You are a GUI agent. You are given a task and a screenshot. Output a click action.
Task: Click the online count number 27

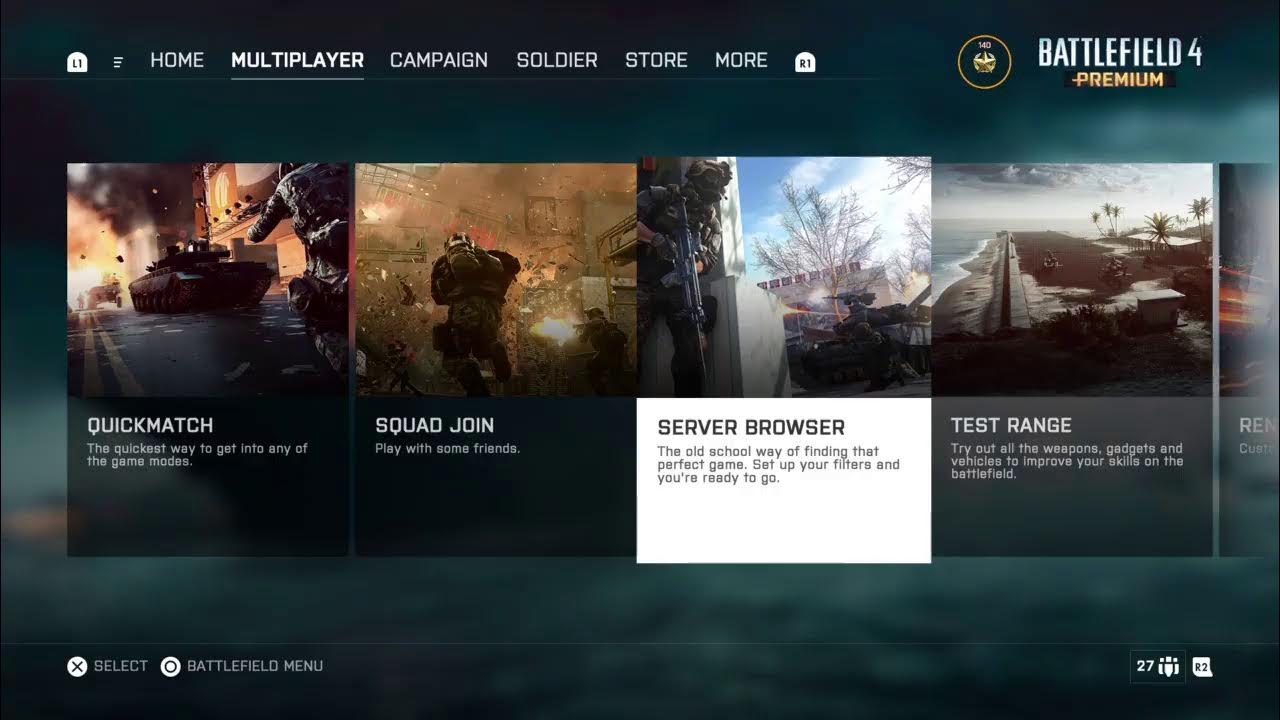point(1145,666)
